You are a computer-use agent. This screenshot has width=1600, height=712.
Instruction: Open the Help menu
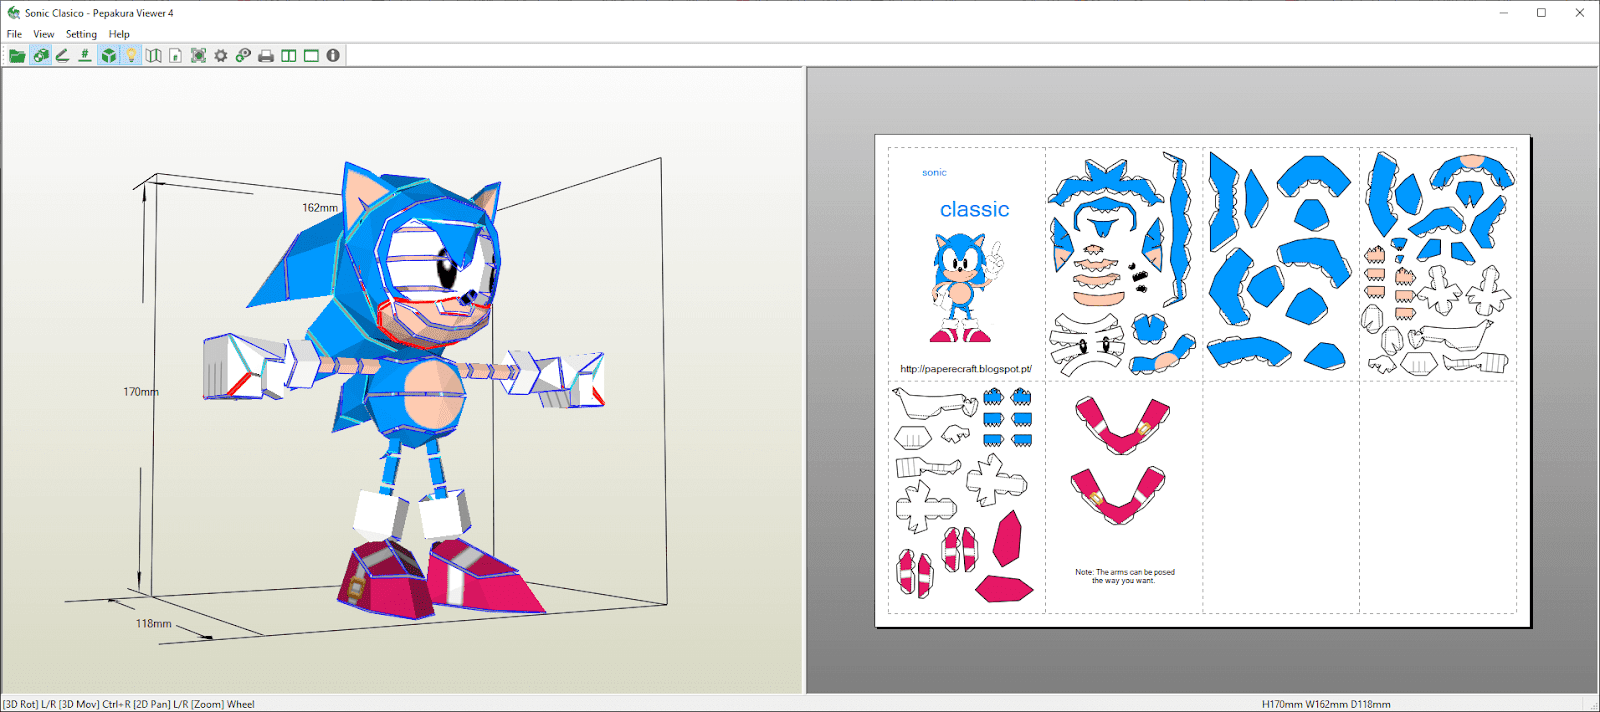tap(119, 34)
